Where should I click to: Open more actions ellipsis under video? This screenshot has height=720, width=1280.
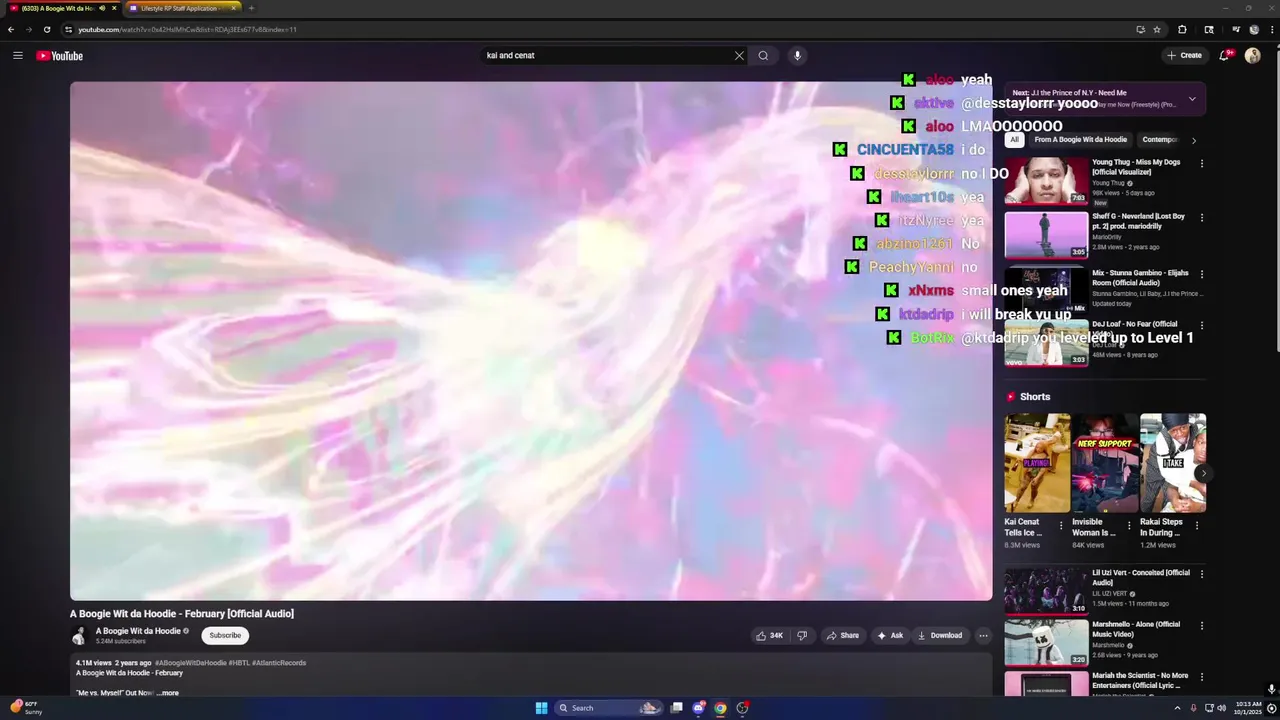coord(983,635)
